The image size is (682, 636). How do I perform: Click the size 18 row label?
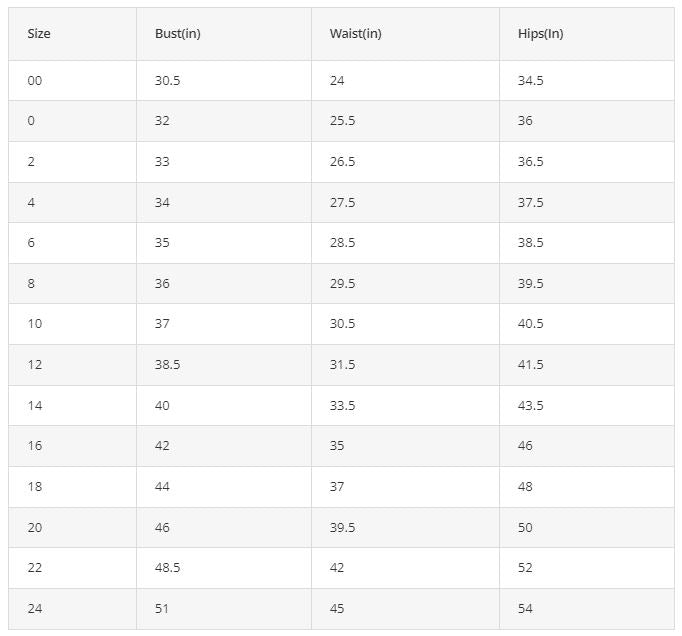coord(35,486)
